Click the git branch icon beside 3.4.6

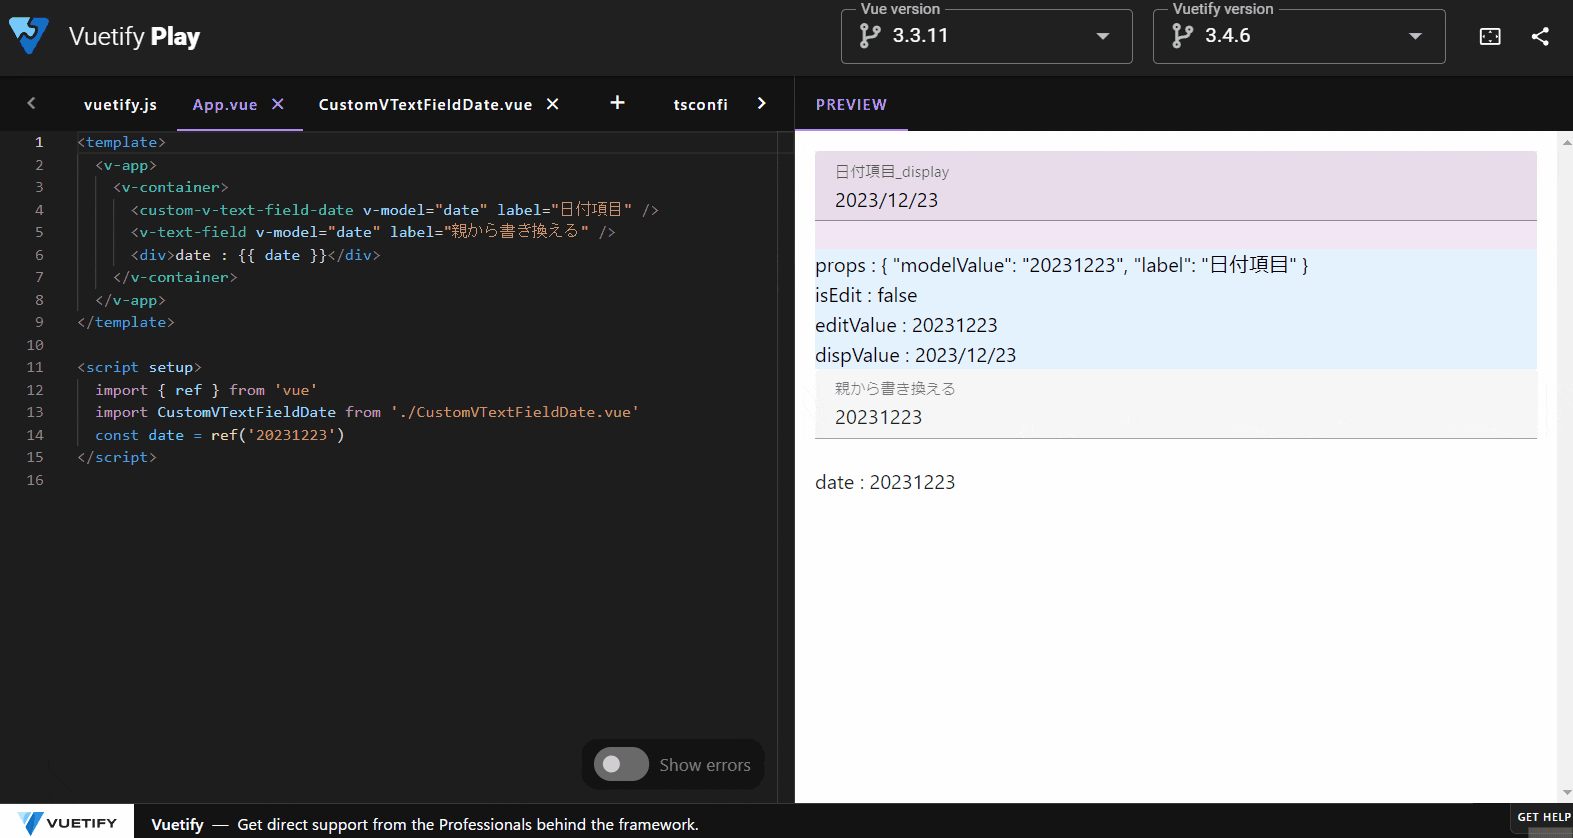(x=1182, y=36)
